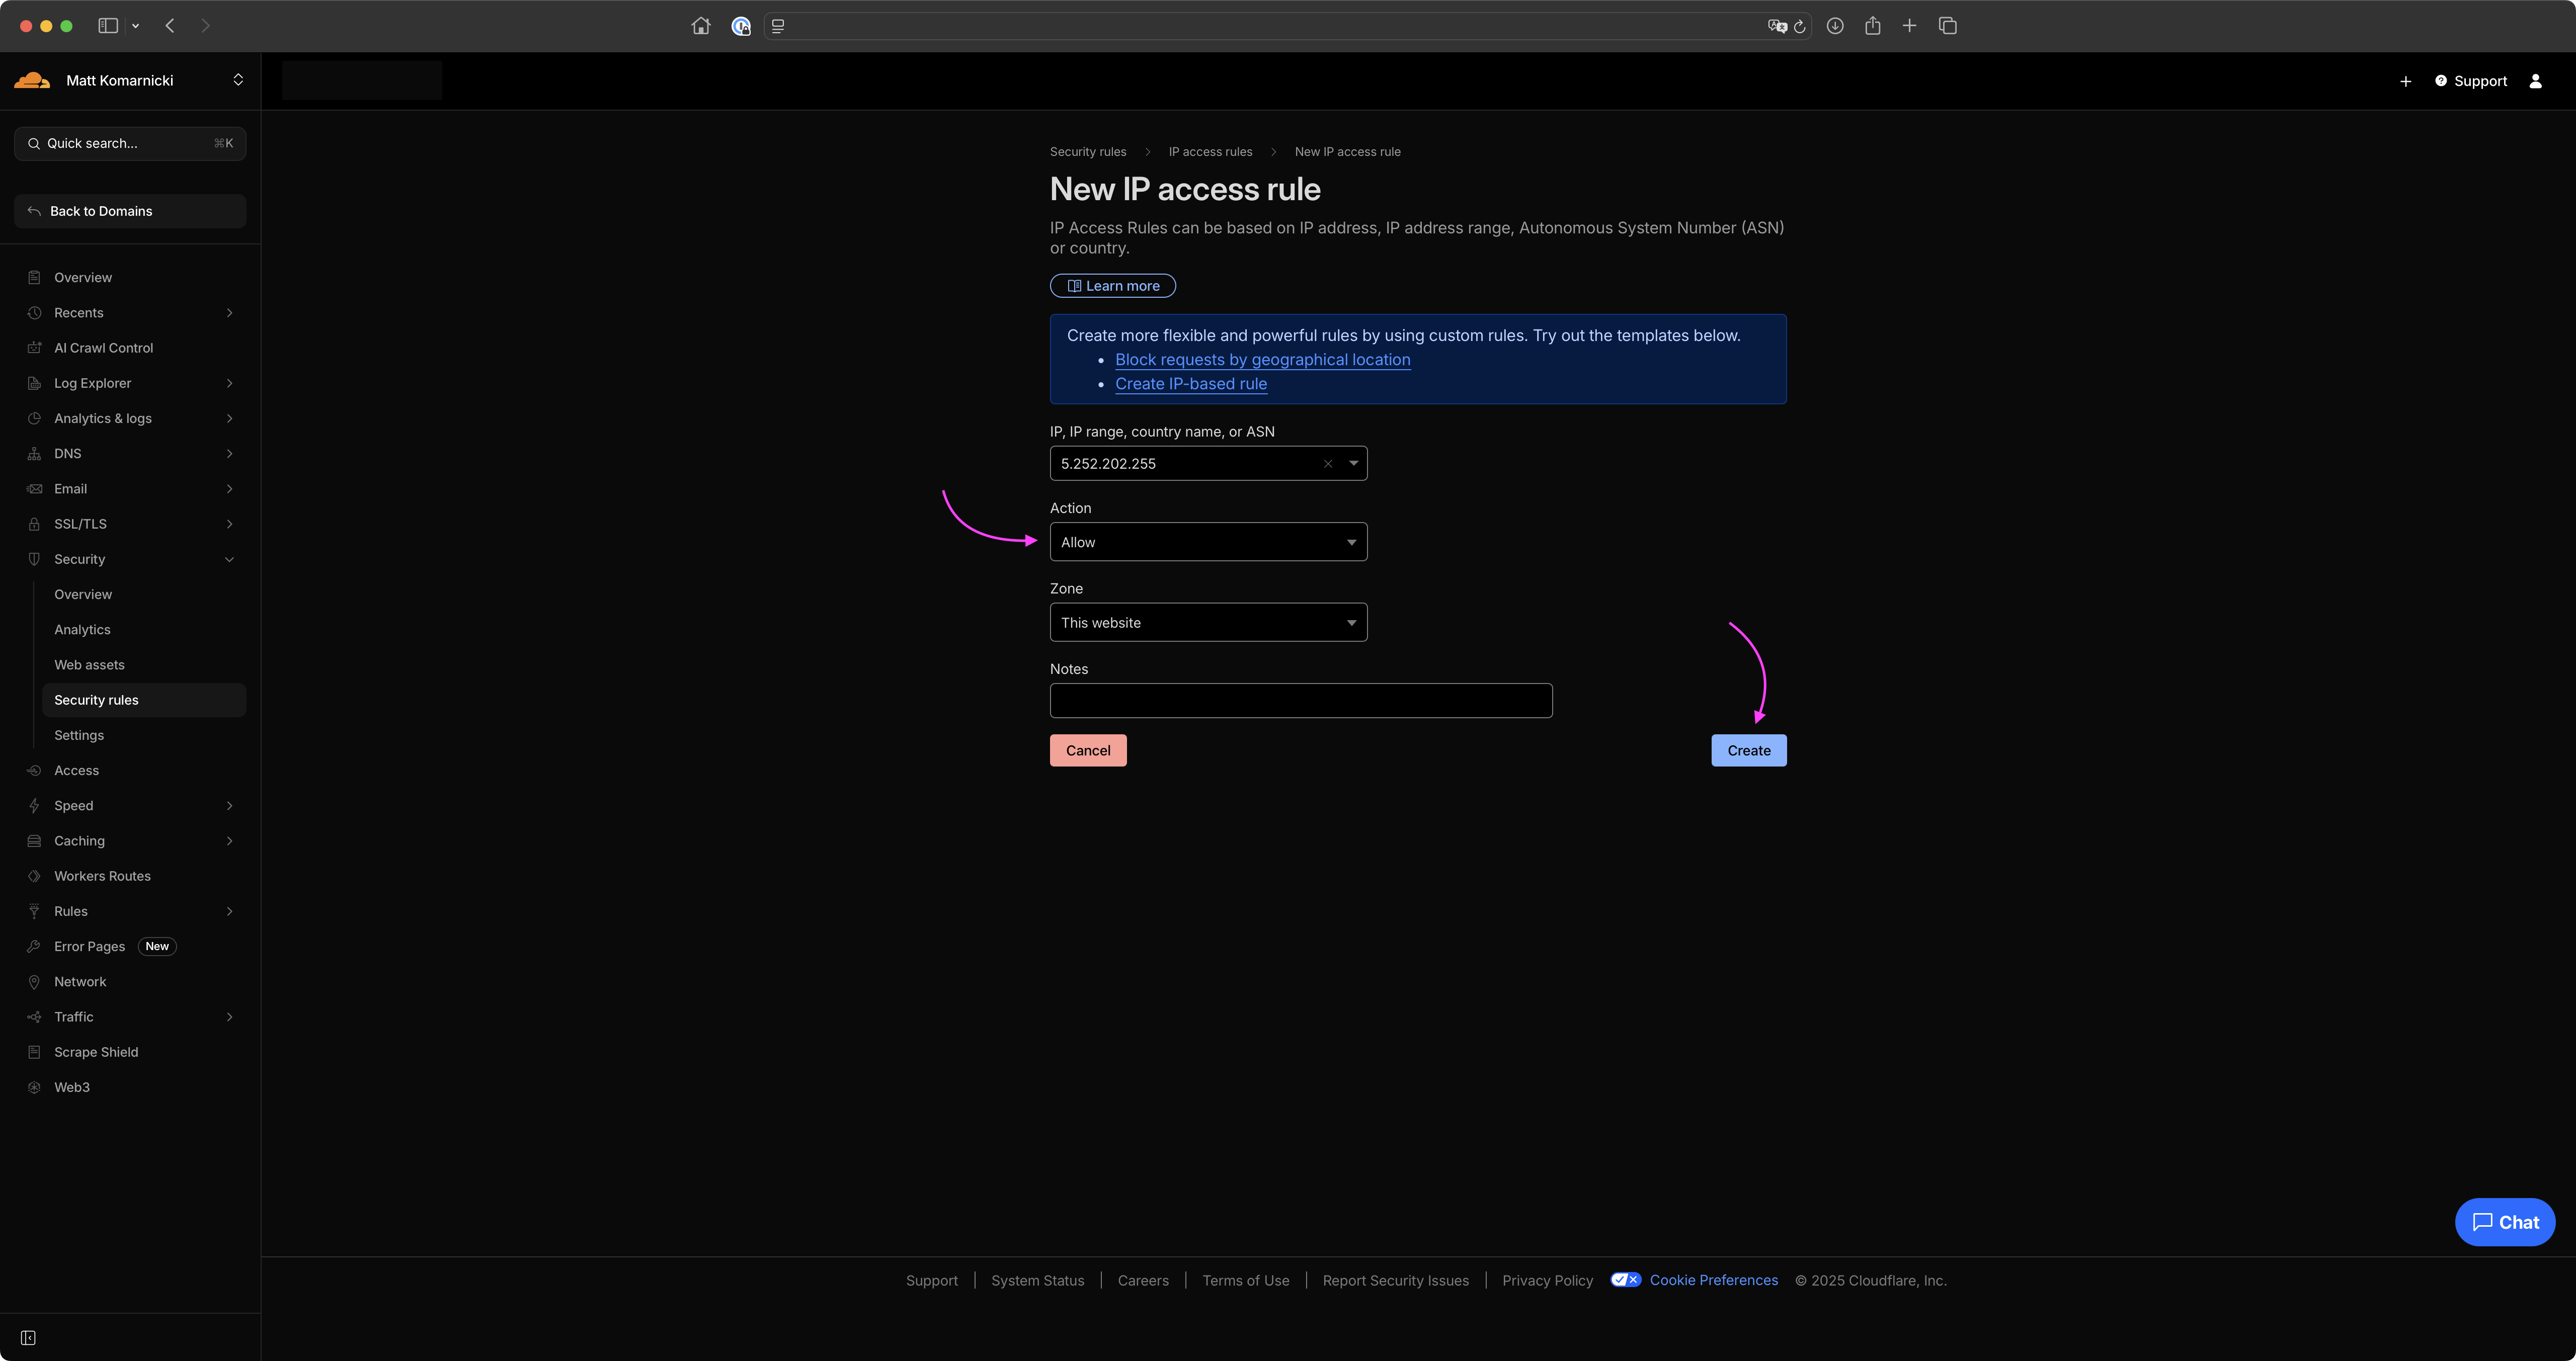Open the Action dropdown showing Allow
The height and width of the screenshot is (1361, 2576).
tap(1208, 542)
